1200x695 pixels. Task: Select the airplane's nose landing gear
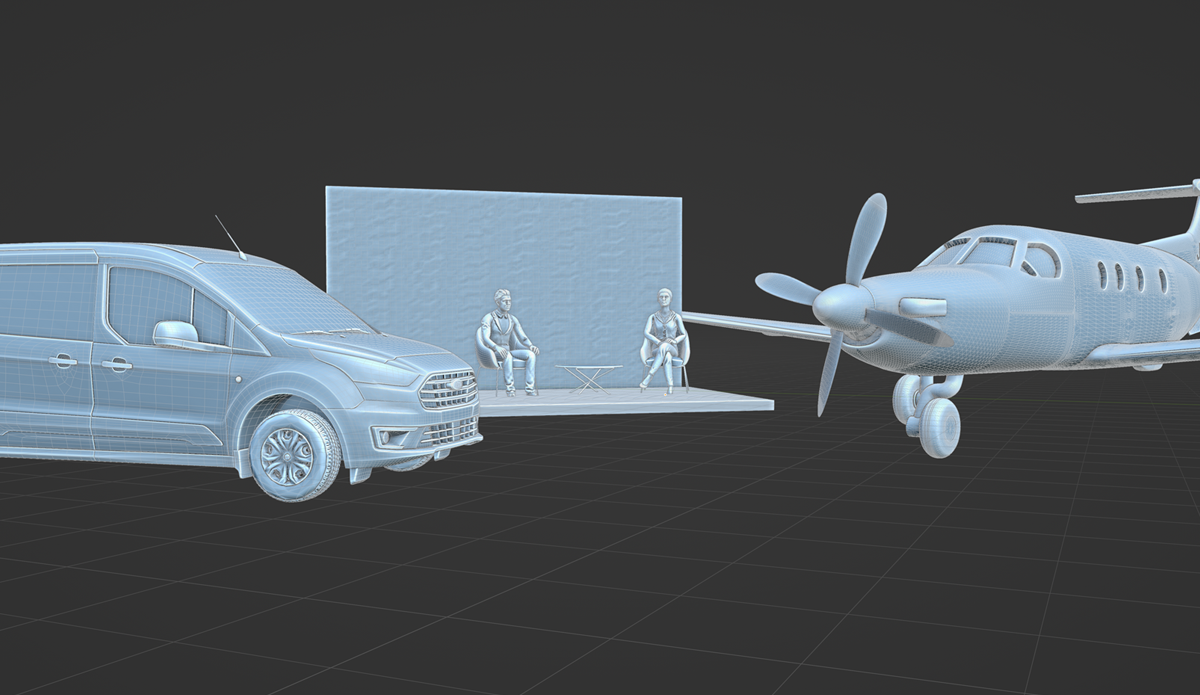[929, 414]
